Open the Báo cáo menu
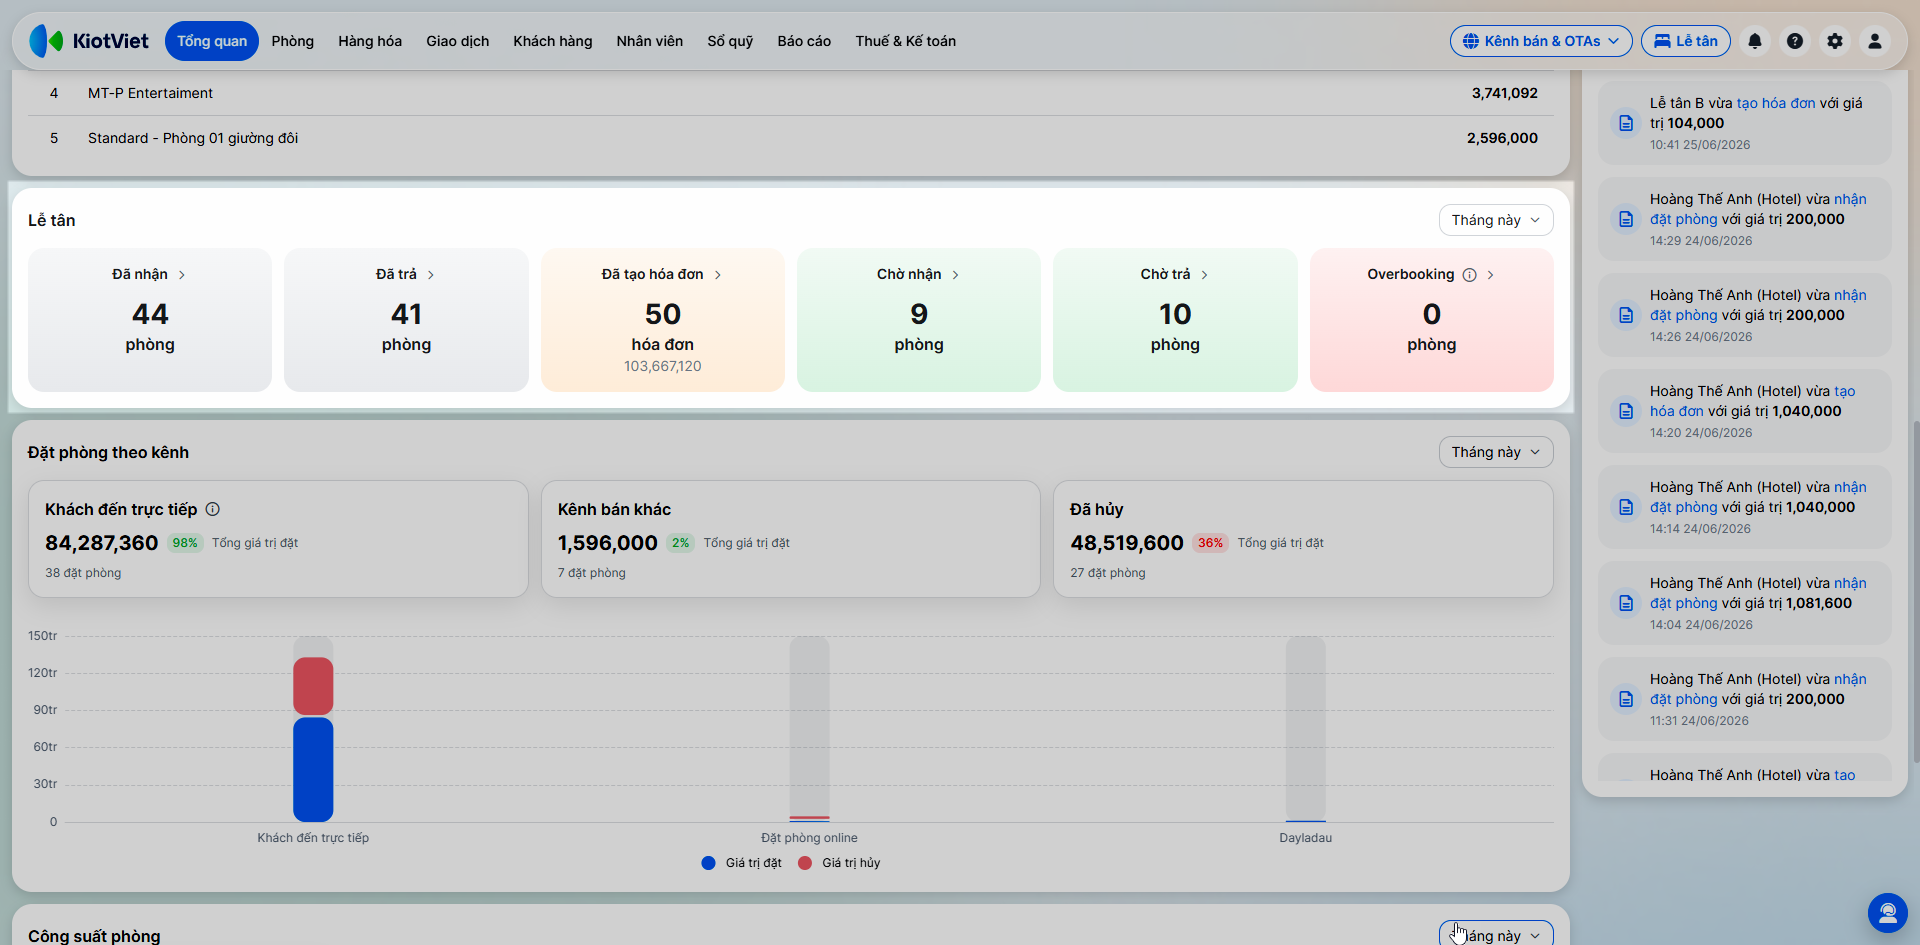 (x=804, y=41)
